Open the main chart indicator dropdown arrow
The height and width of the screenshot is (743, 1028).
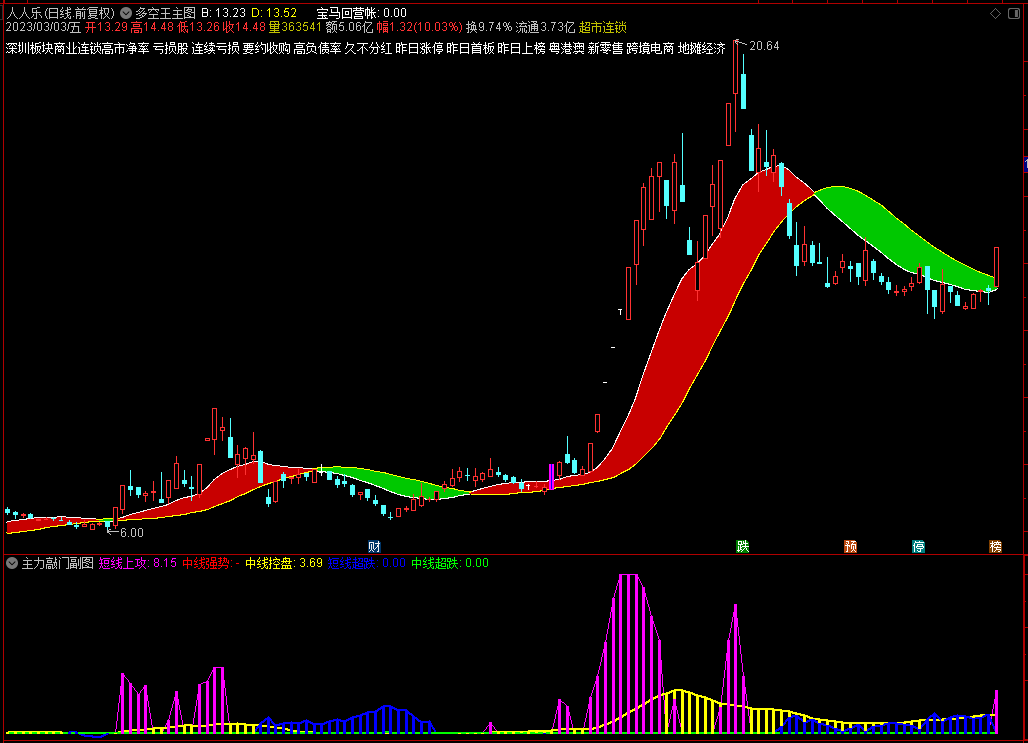point(126,13)
